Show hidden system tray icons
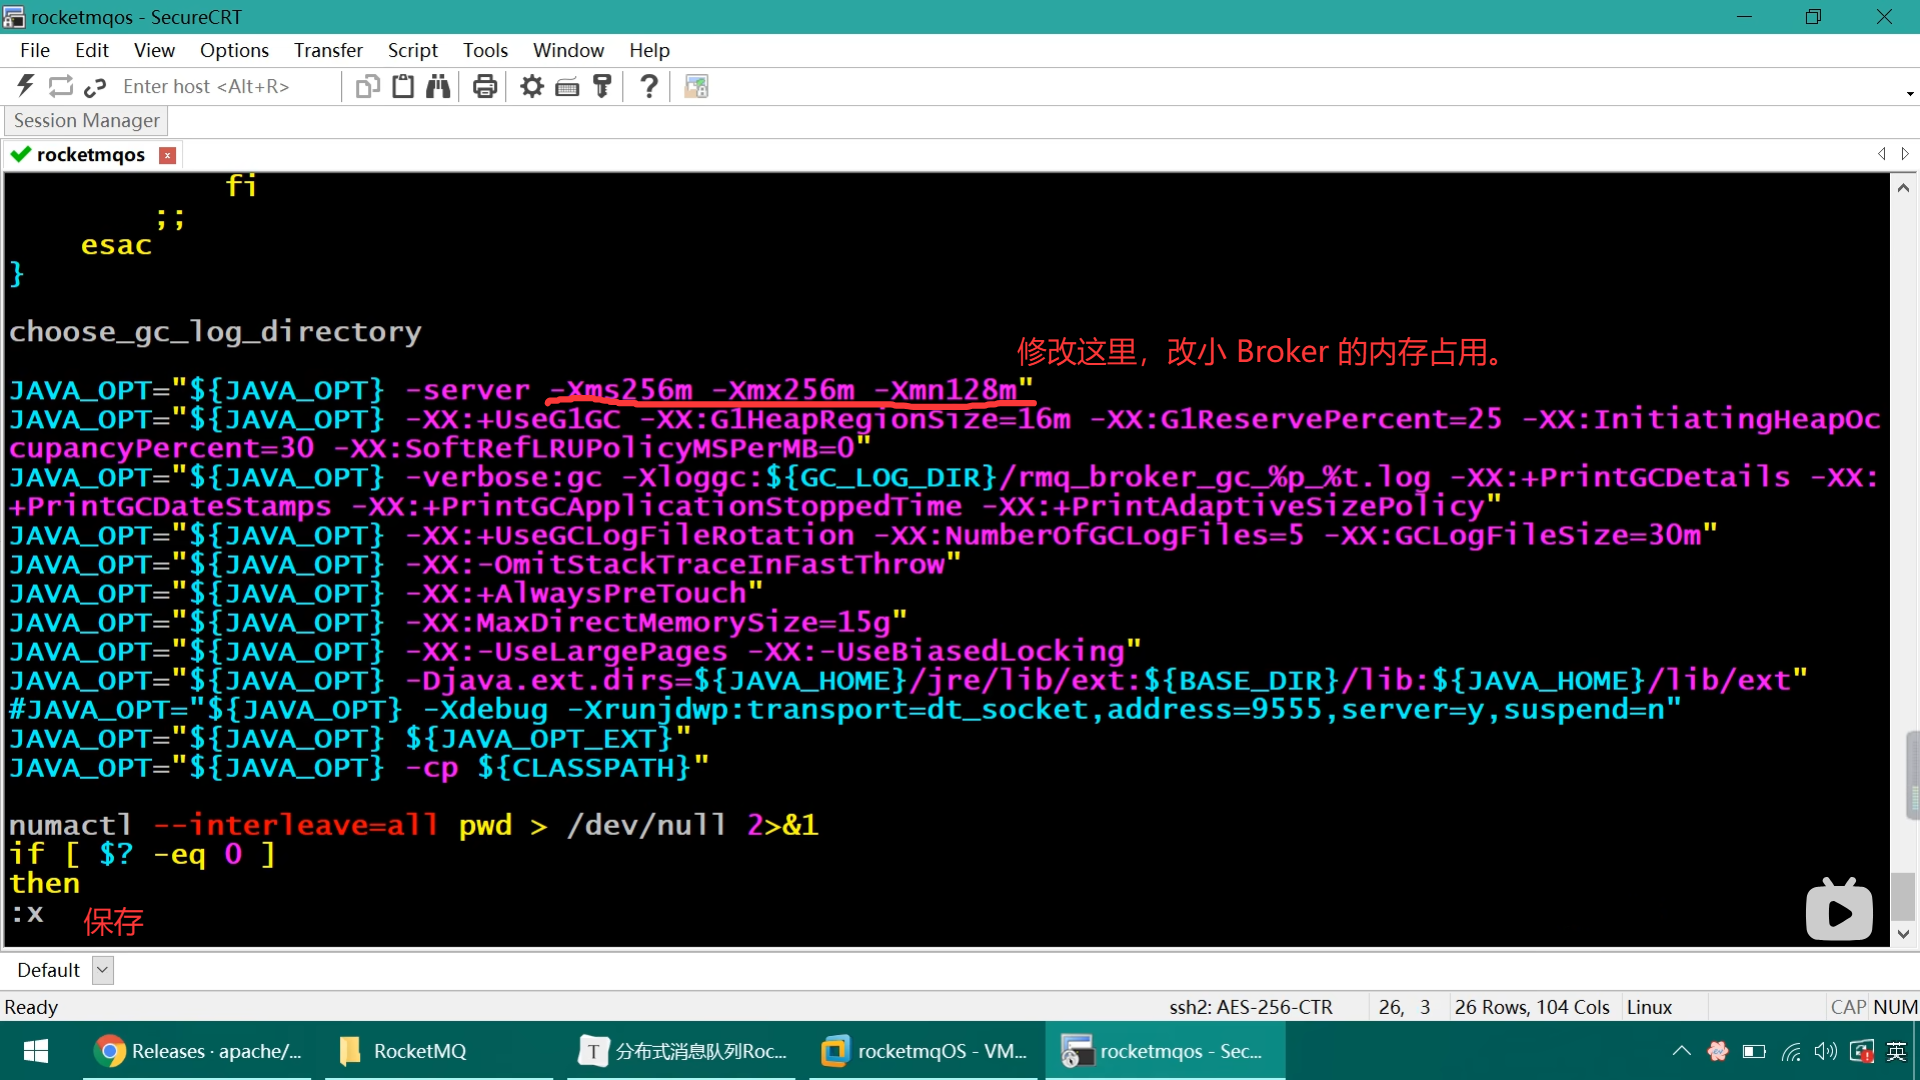The image size is (1920, 1080). (x=1681, y=1051)
